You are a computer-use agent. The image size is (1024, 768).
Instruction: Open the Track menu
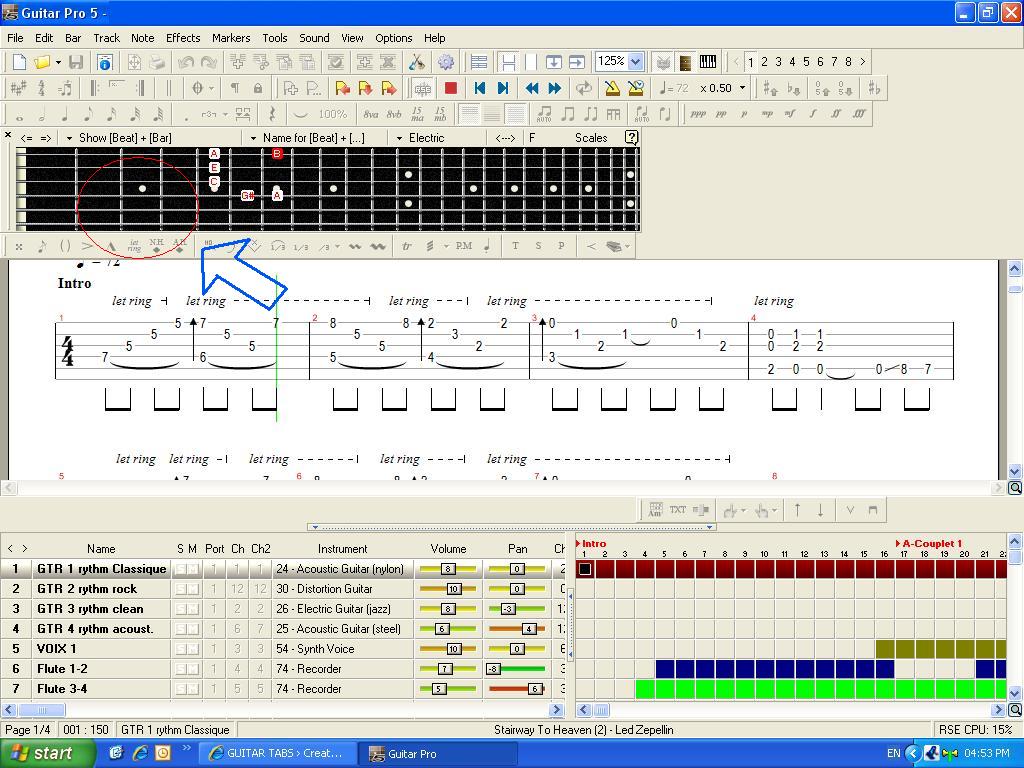click(106, 37)
